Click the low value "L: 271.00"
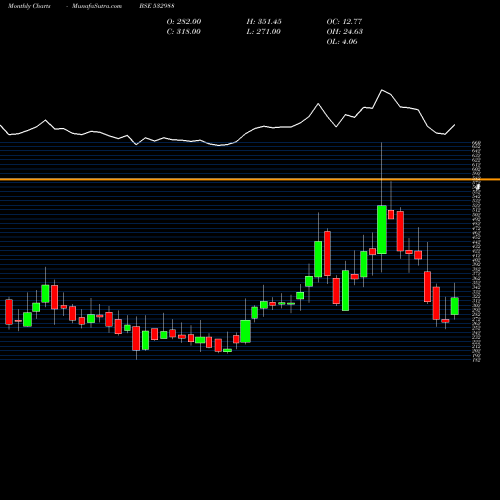Image resolution: width=500 pixels, height=500 pixels. (263, 31)
